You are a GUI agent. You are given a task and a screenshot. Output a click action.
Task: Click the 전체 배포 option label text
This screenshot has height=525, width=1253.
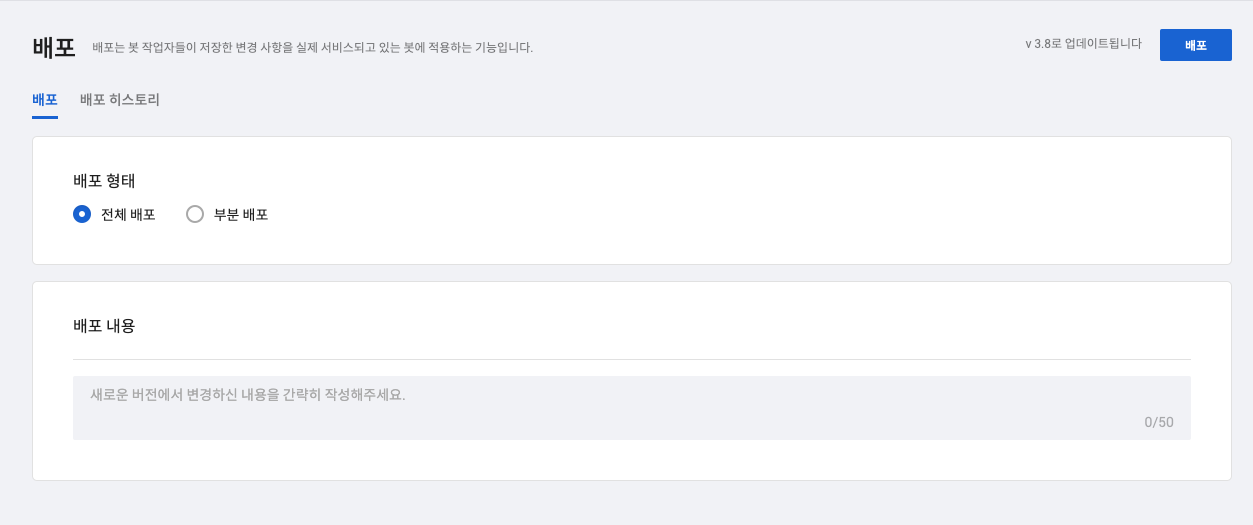tap(128, 214)
